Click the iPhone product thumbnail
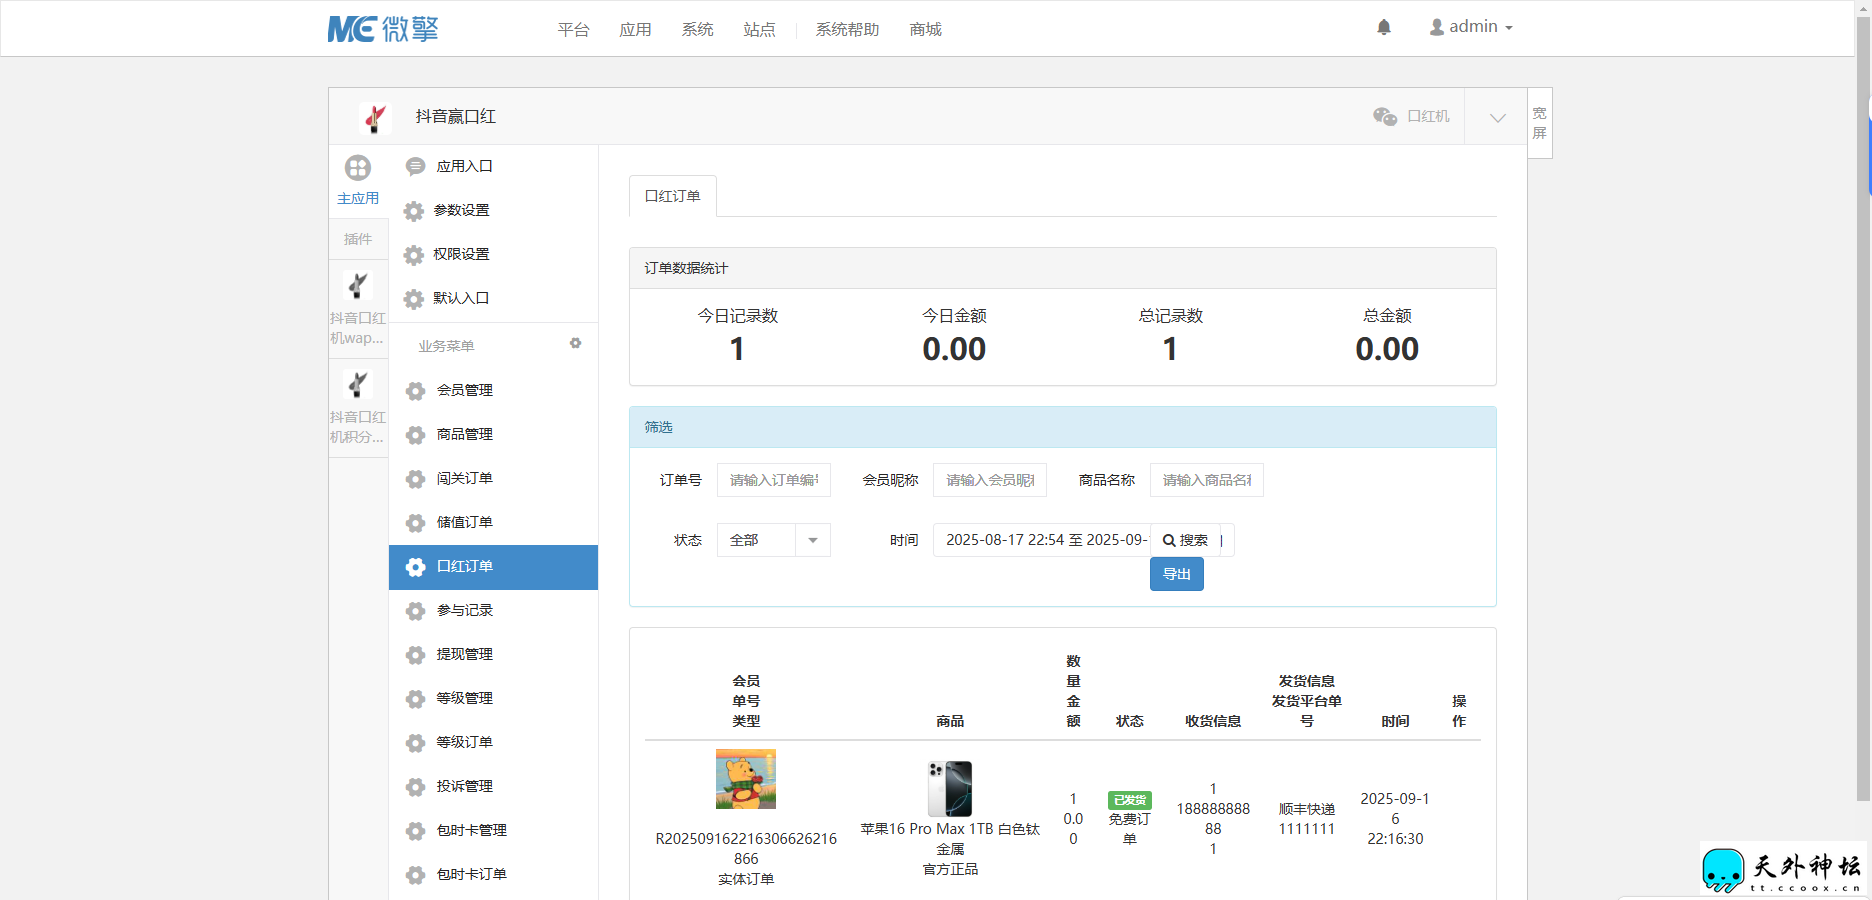 (950, 789)
